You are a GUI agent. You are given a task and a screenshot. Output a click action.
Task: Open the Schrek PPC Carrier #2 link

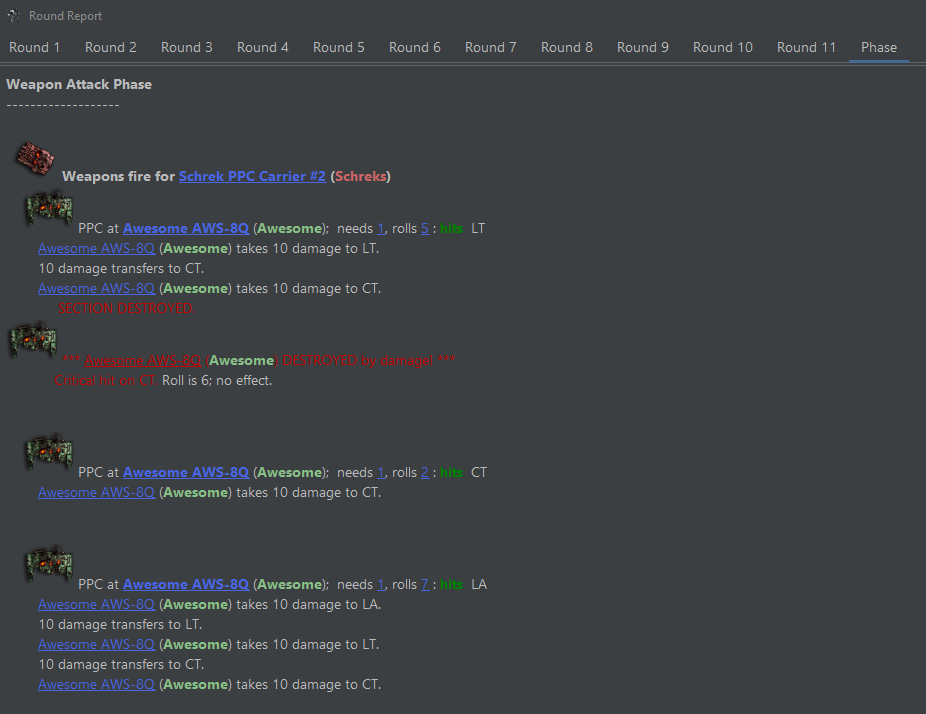(252, 176)
